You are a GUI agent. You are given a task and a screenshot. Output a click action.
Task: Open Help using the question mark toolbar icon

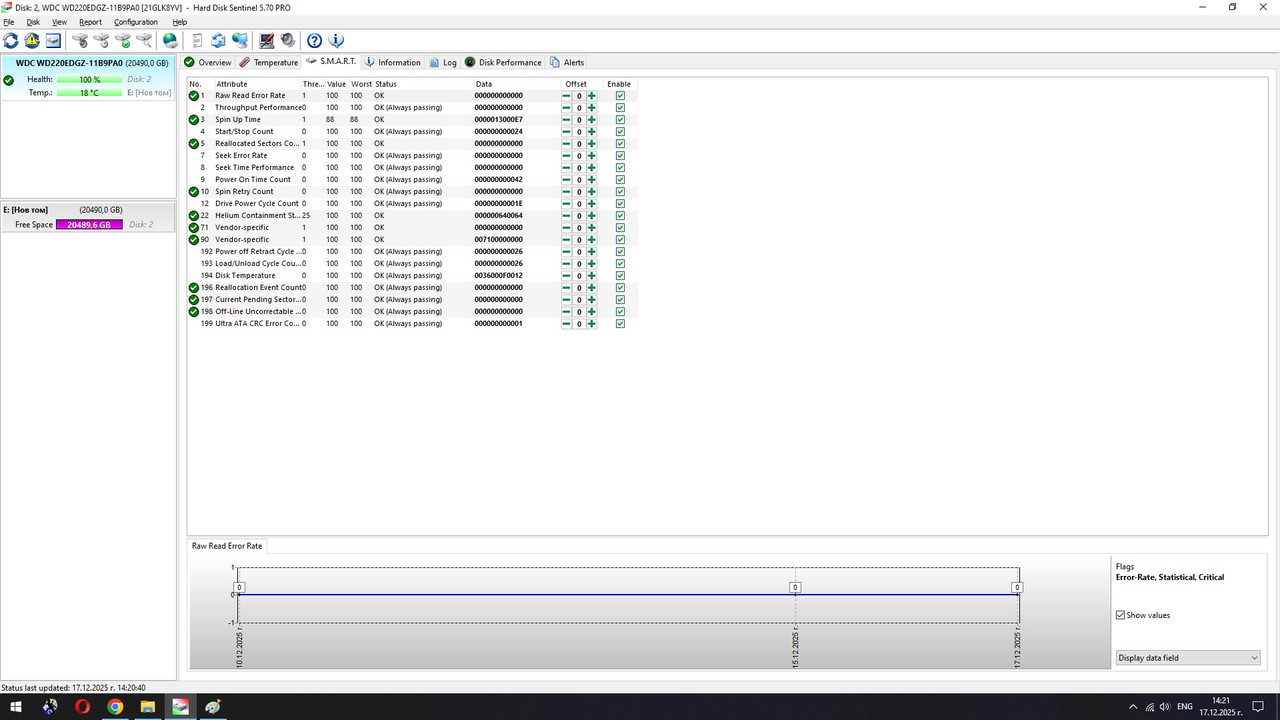(x=314, y=40)
